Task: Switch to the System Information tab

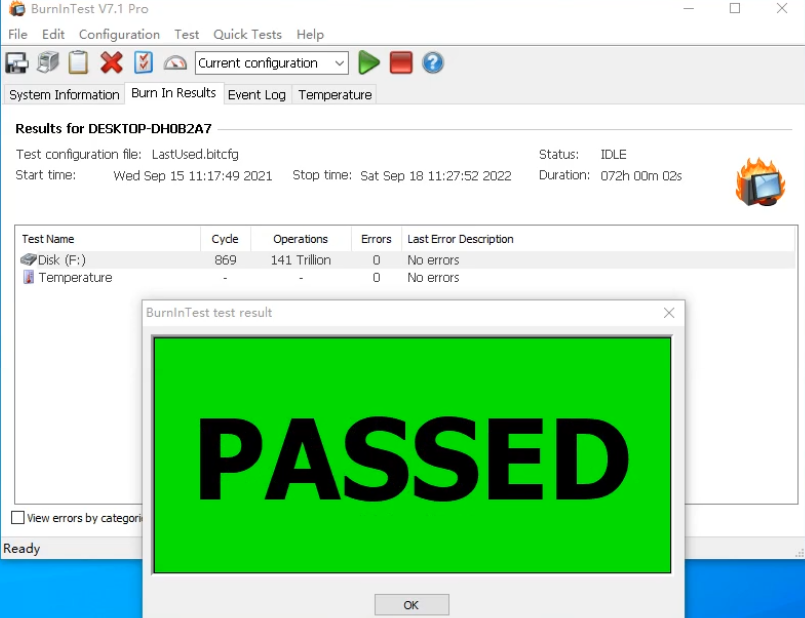Action: pos(64,95)
